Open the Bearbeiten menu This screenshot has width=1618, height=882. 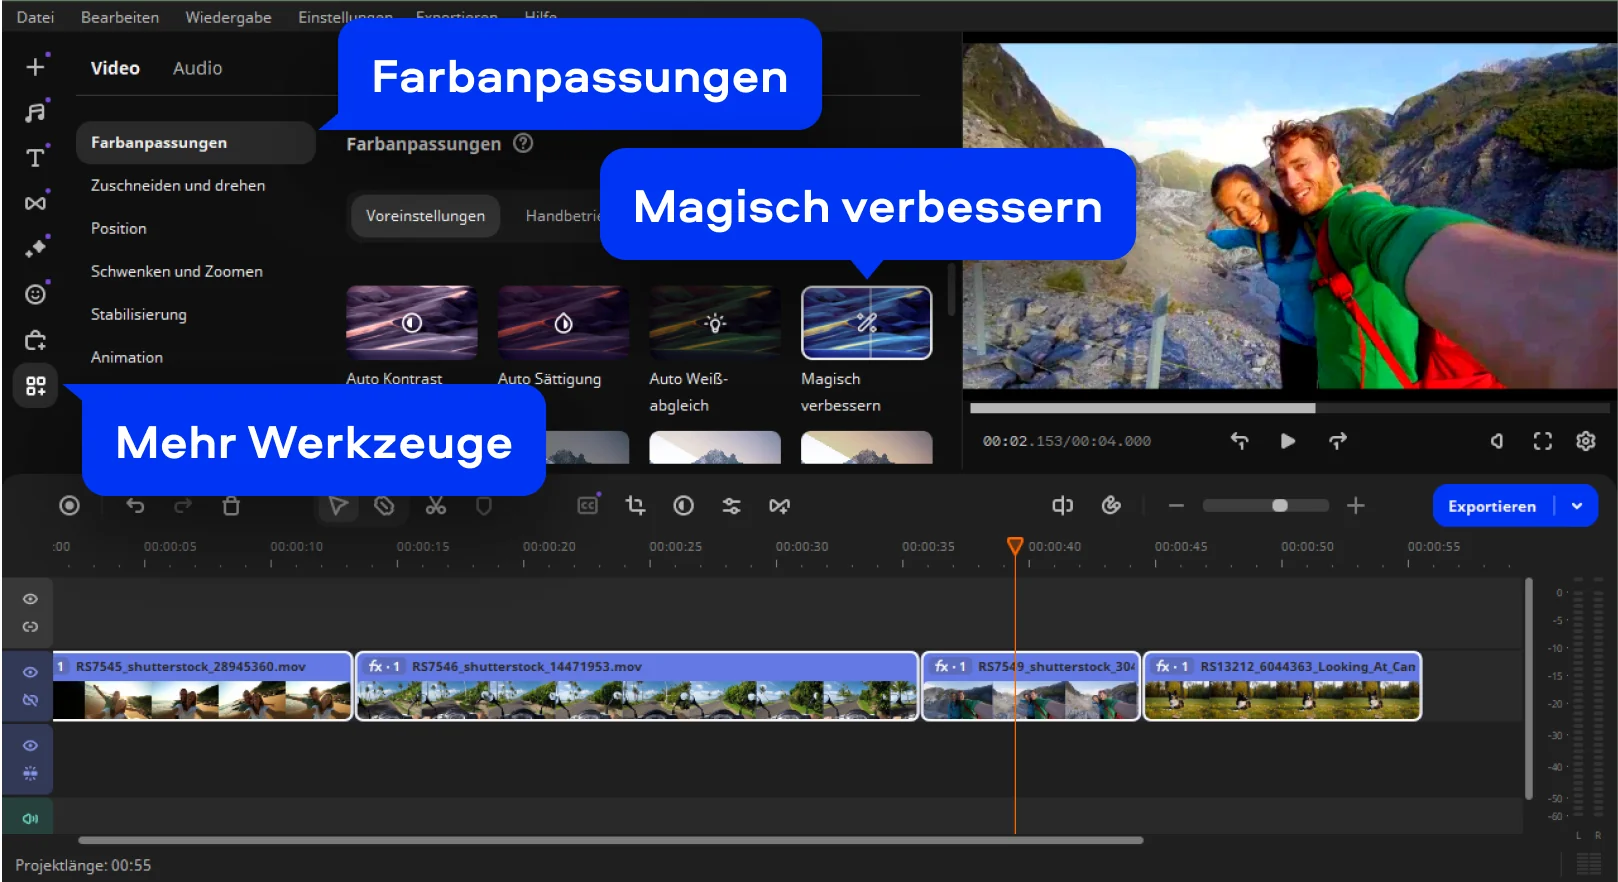tap(120, 17)
